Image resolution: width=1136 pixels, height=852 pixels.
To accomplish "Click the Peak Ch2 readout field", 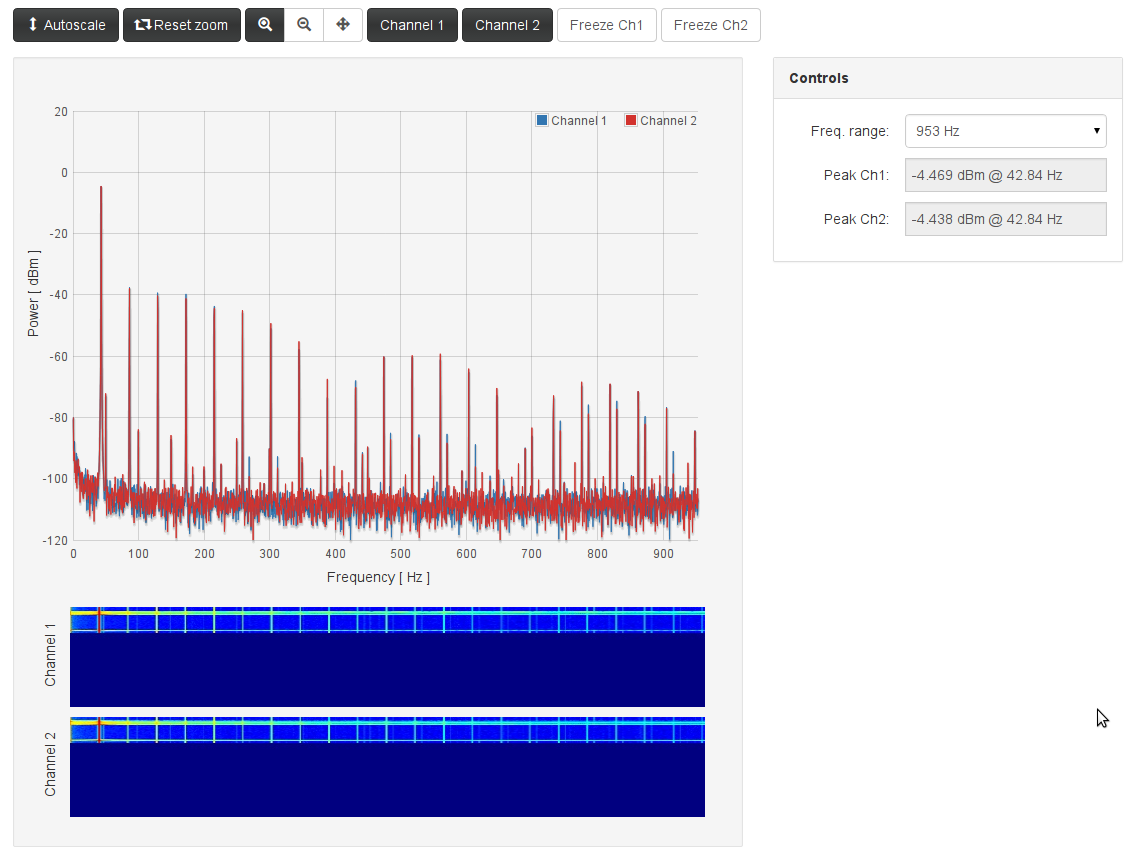I will click(x=1005, y=219).
